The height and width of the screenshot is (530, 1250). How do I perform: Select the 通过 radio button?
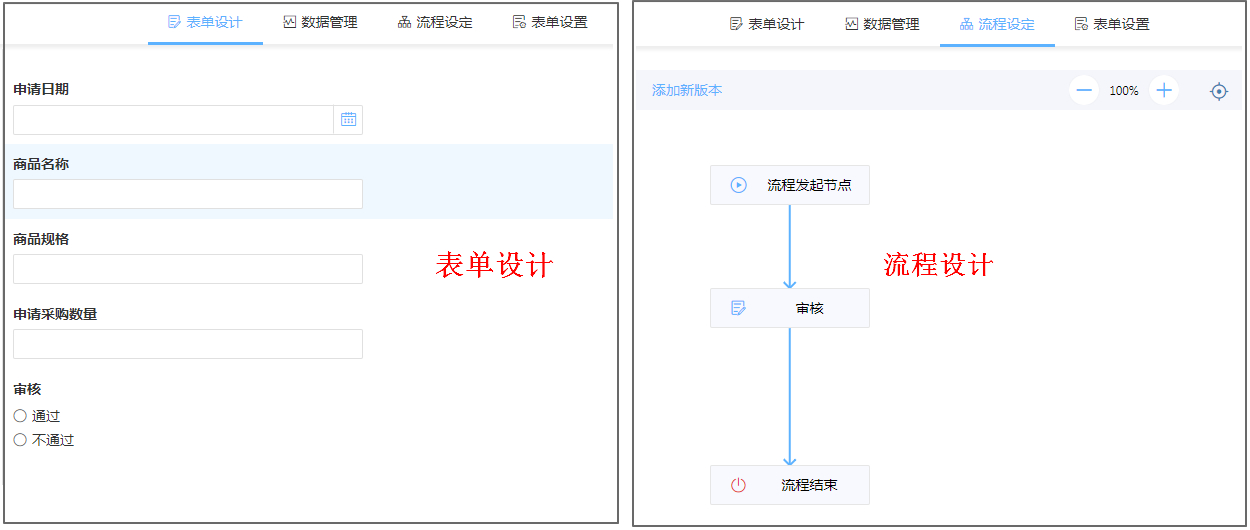click(20, 416)
